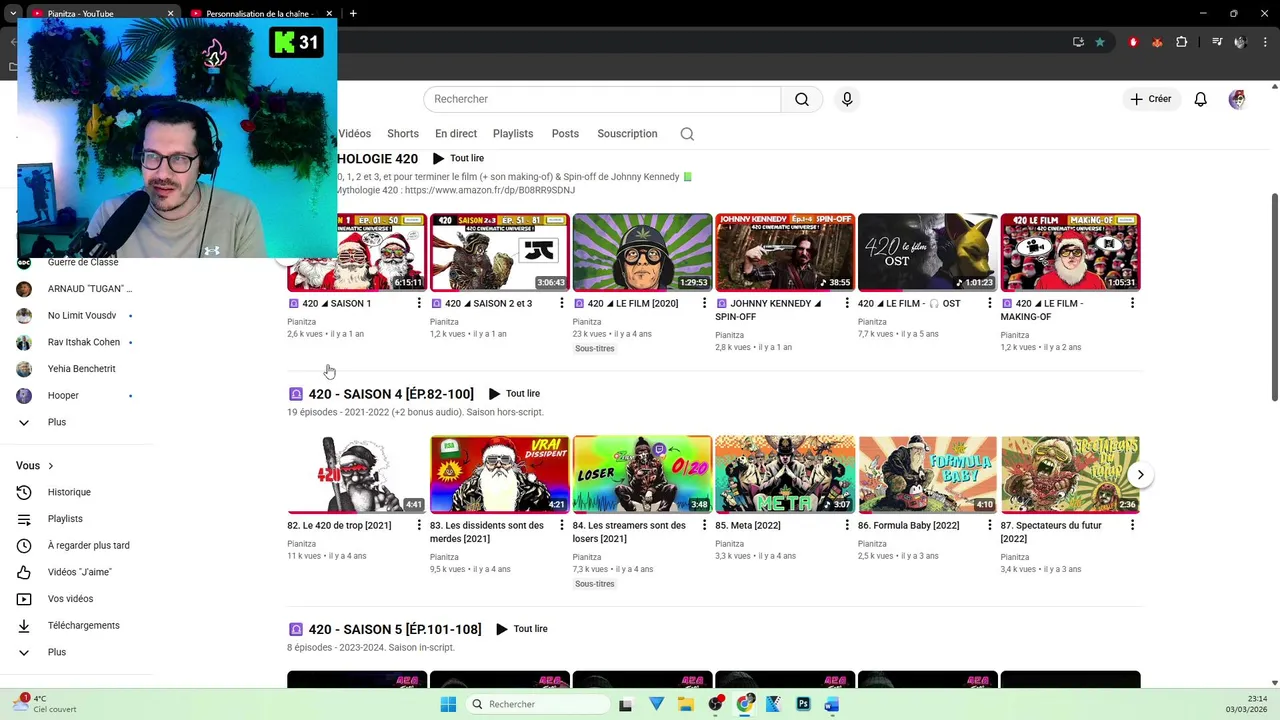The width and height of the screenshot is (1280, 720).
Task: Open the MetaMask fox extension
Action: (x=1157, y=42)
